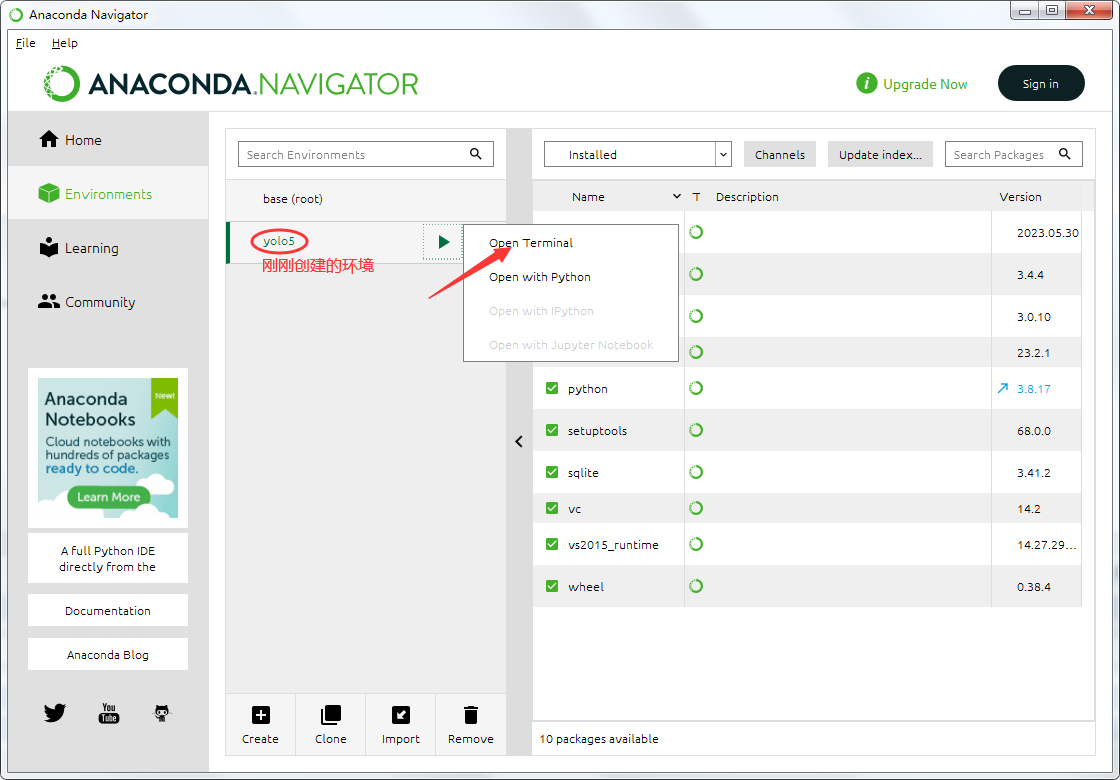Image resolution: width=1120 pixels, height=780 pixels.
Task: Collapse the environments panel with the left chevron
Action: [x=519, y=441]
